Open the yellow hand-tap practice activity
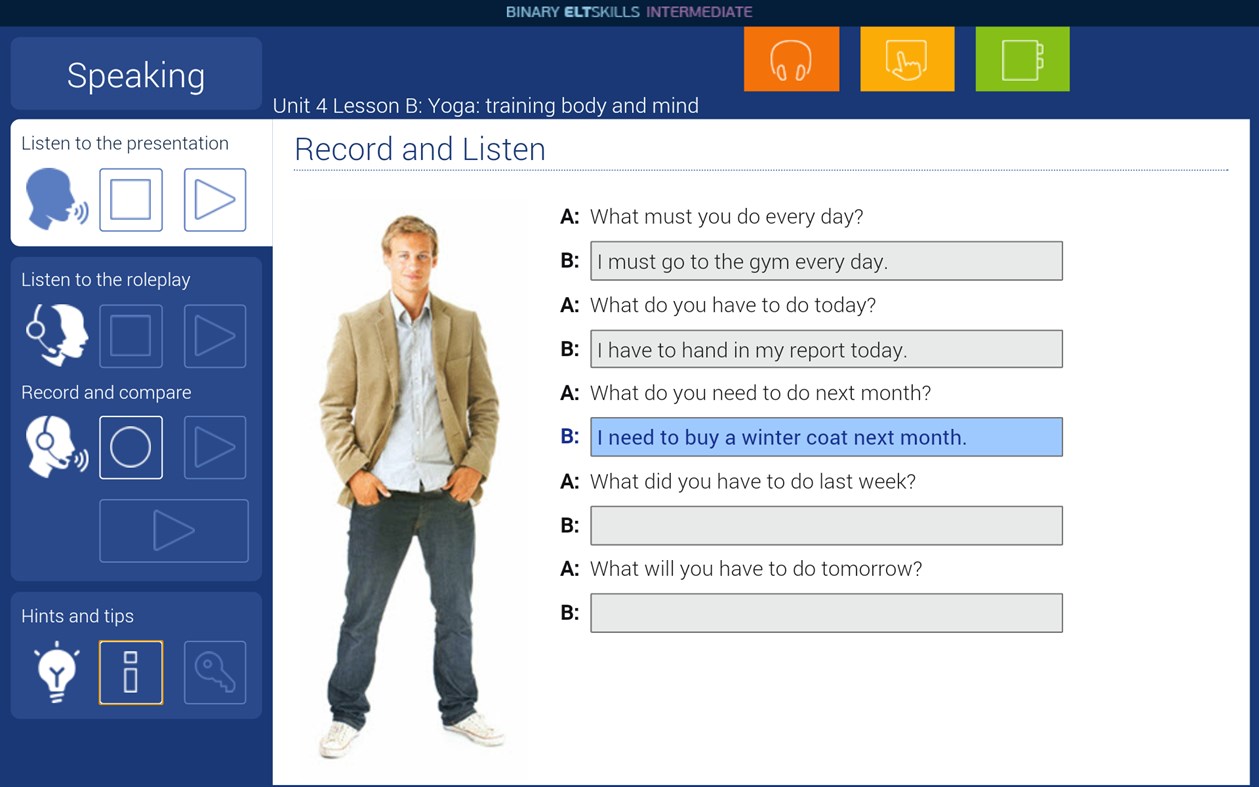Screen dimensions: 1259x787 click(906, 58)
